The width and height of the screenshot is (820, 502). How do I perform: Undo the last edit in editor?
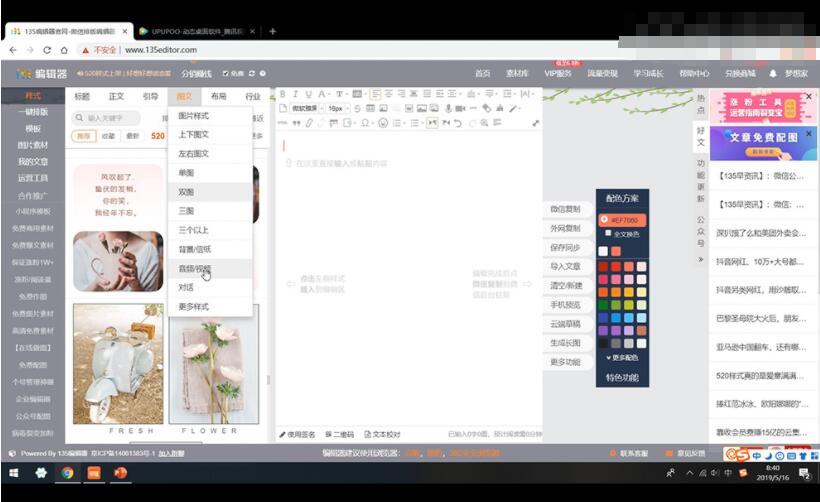(x=458, y=123)
